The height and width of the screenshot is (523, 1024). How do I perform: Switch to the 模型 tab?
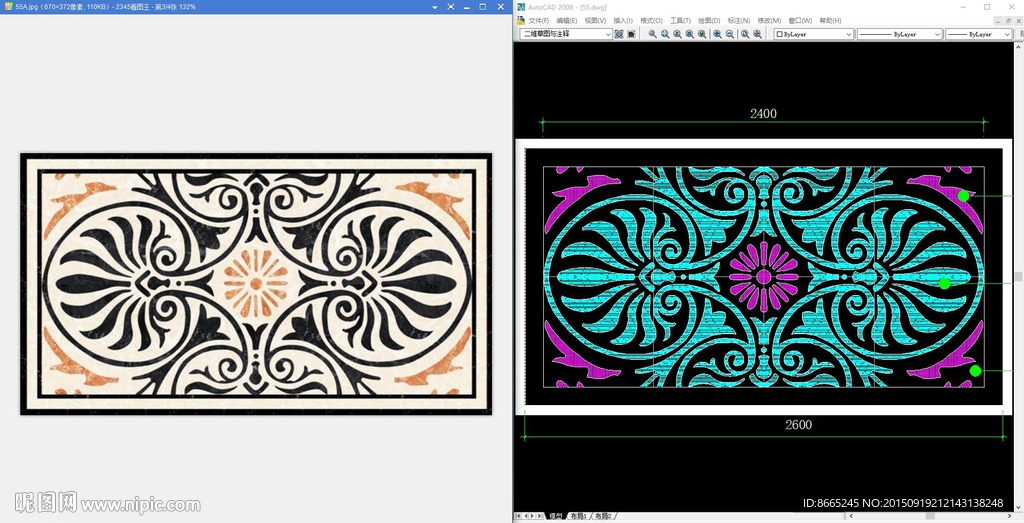coord(555,516)
